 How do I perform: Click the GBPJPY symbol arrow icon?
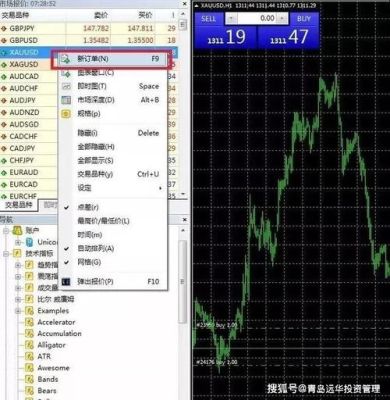(x=4, y=29)
